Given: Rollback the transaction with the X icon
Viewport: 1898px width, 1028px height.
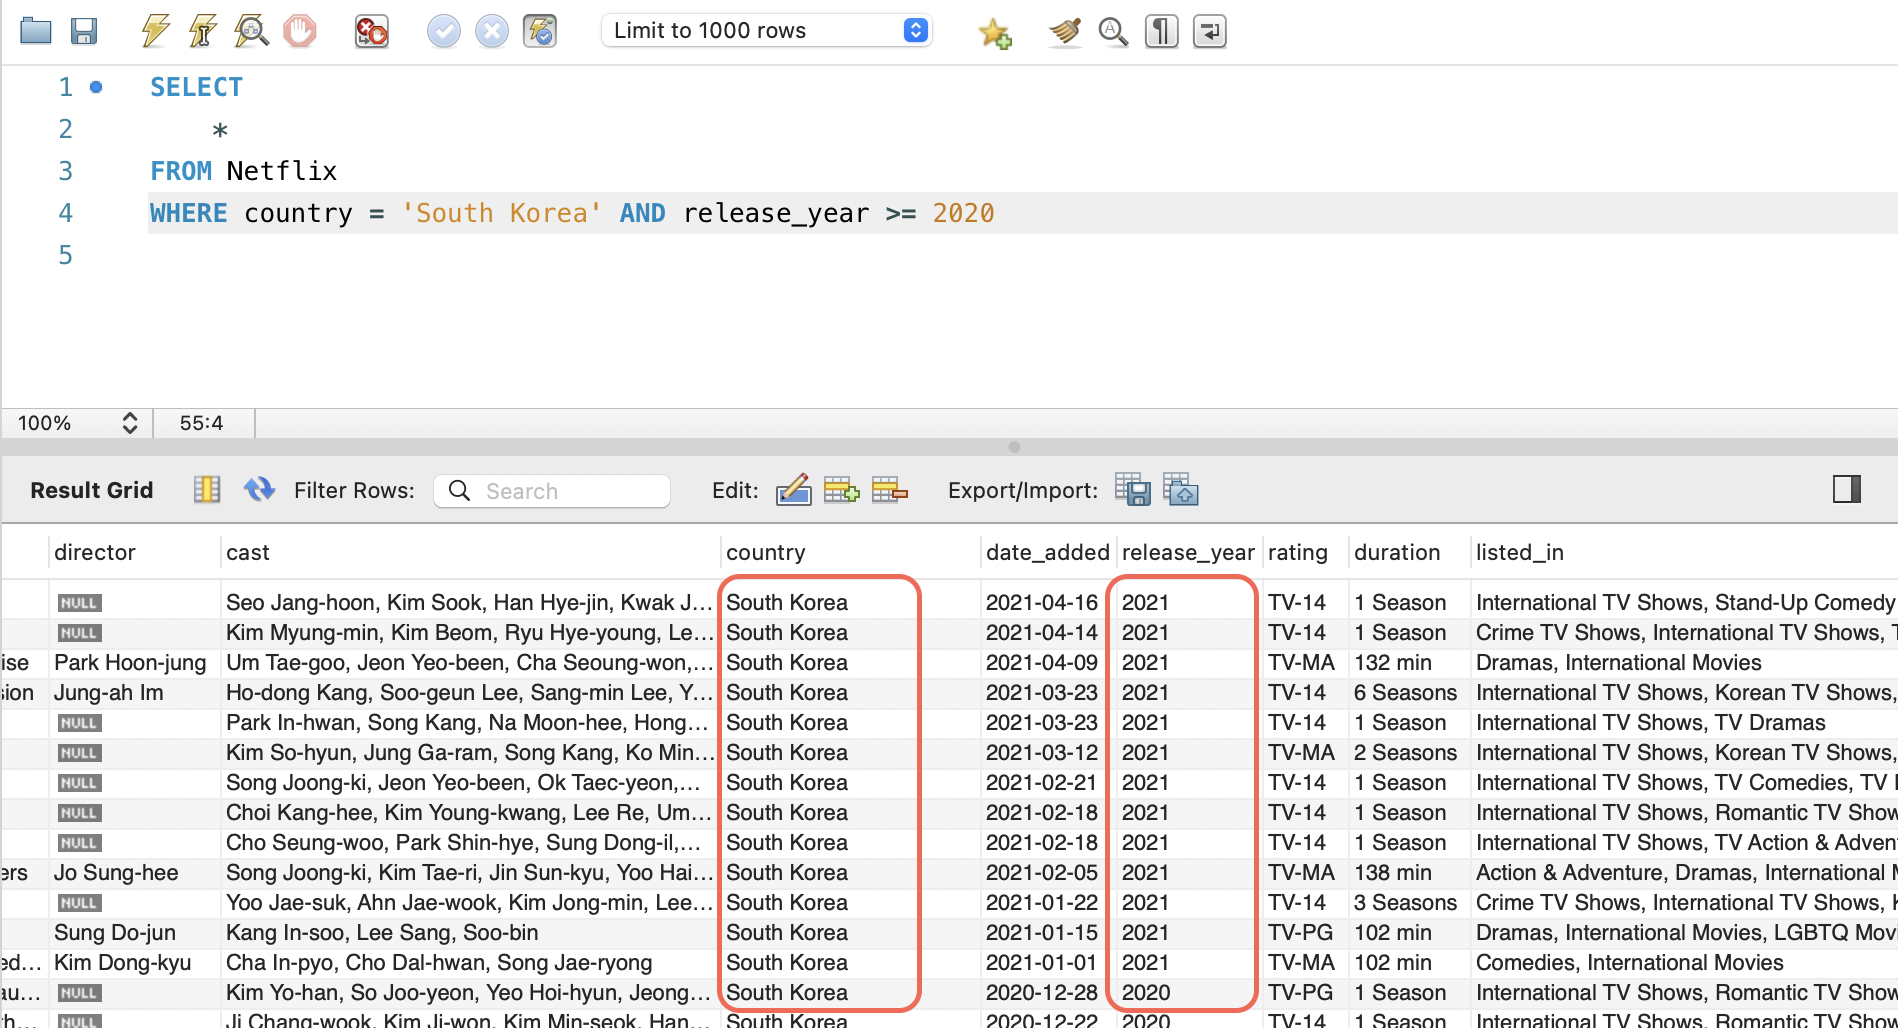Looking at the screenshot, I should pos(491,31).
